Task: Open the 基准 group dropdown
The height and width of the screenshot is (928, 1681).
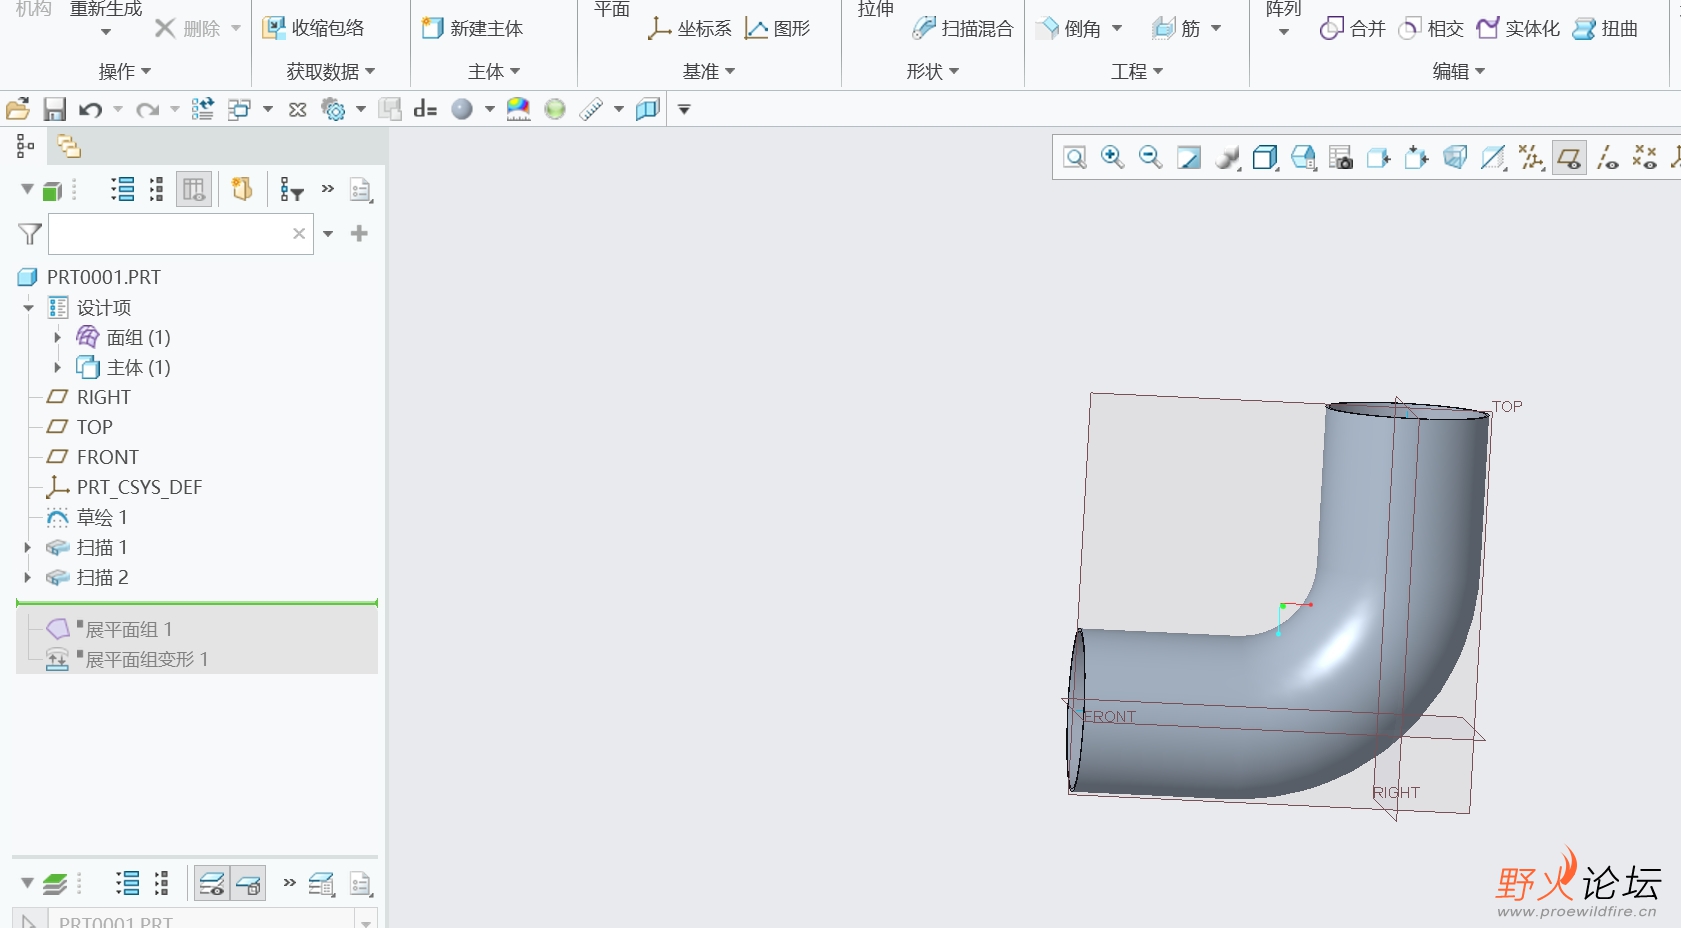Action: pos(709,72)
